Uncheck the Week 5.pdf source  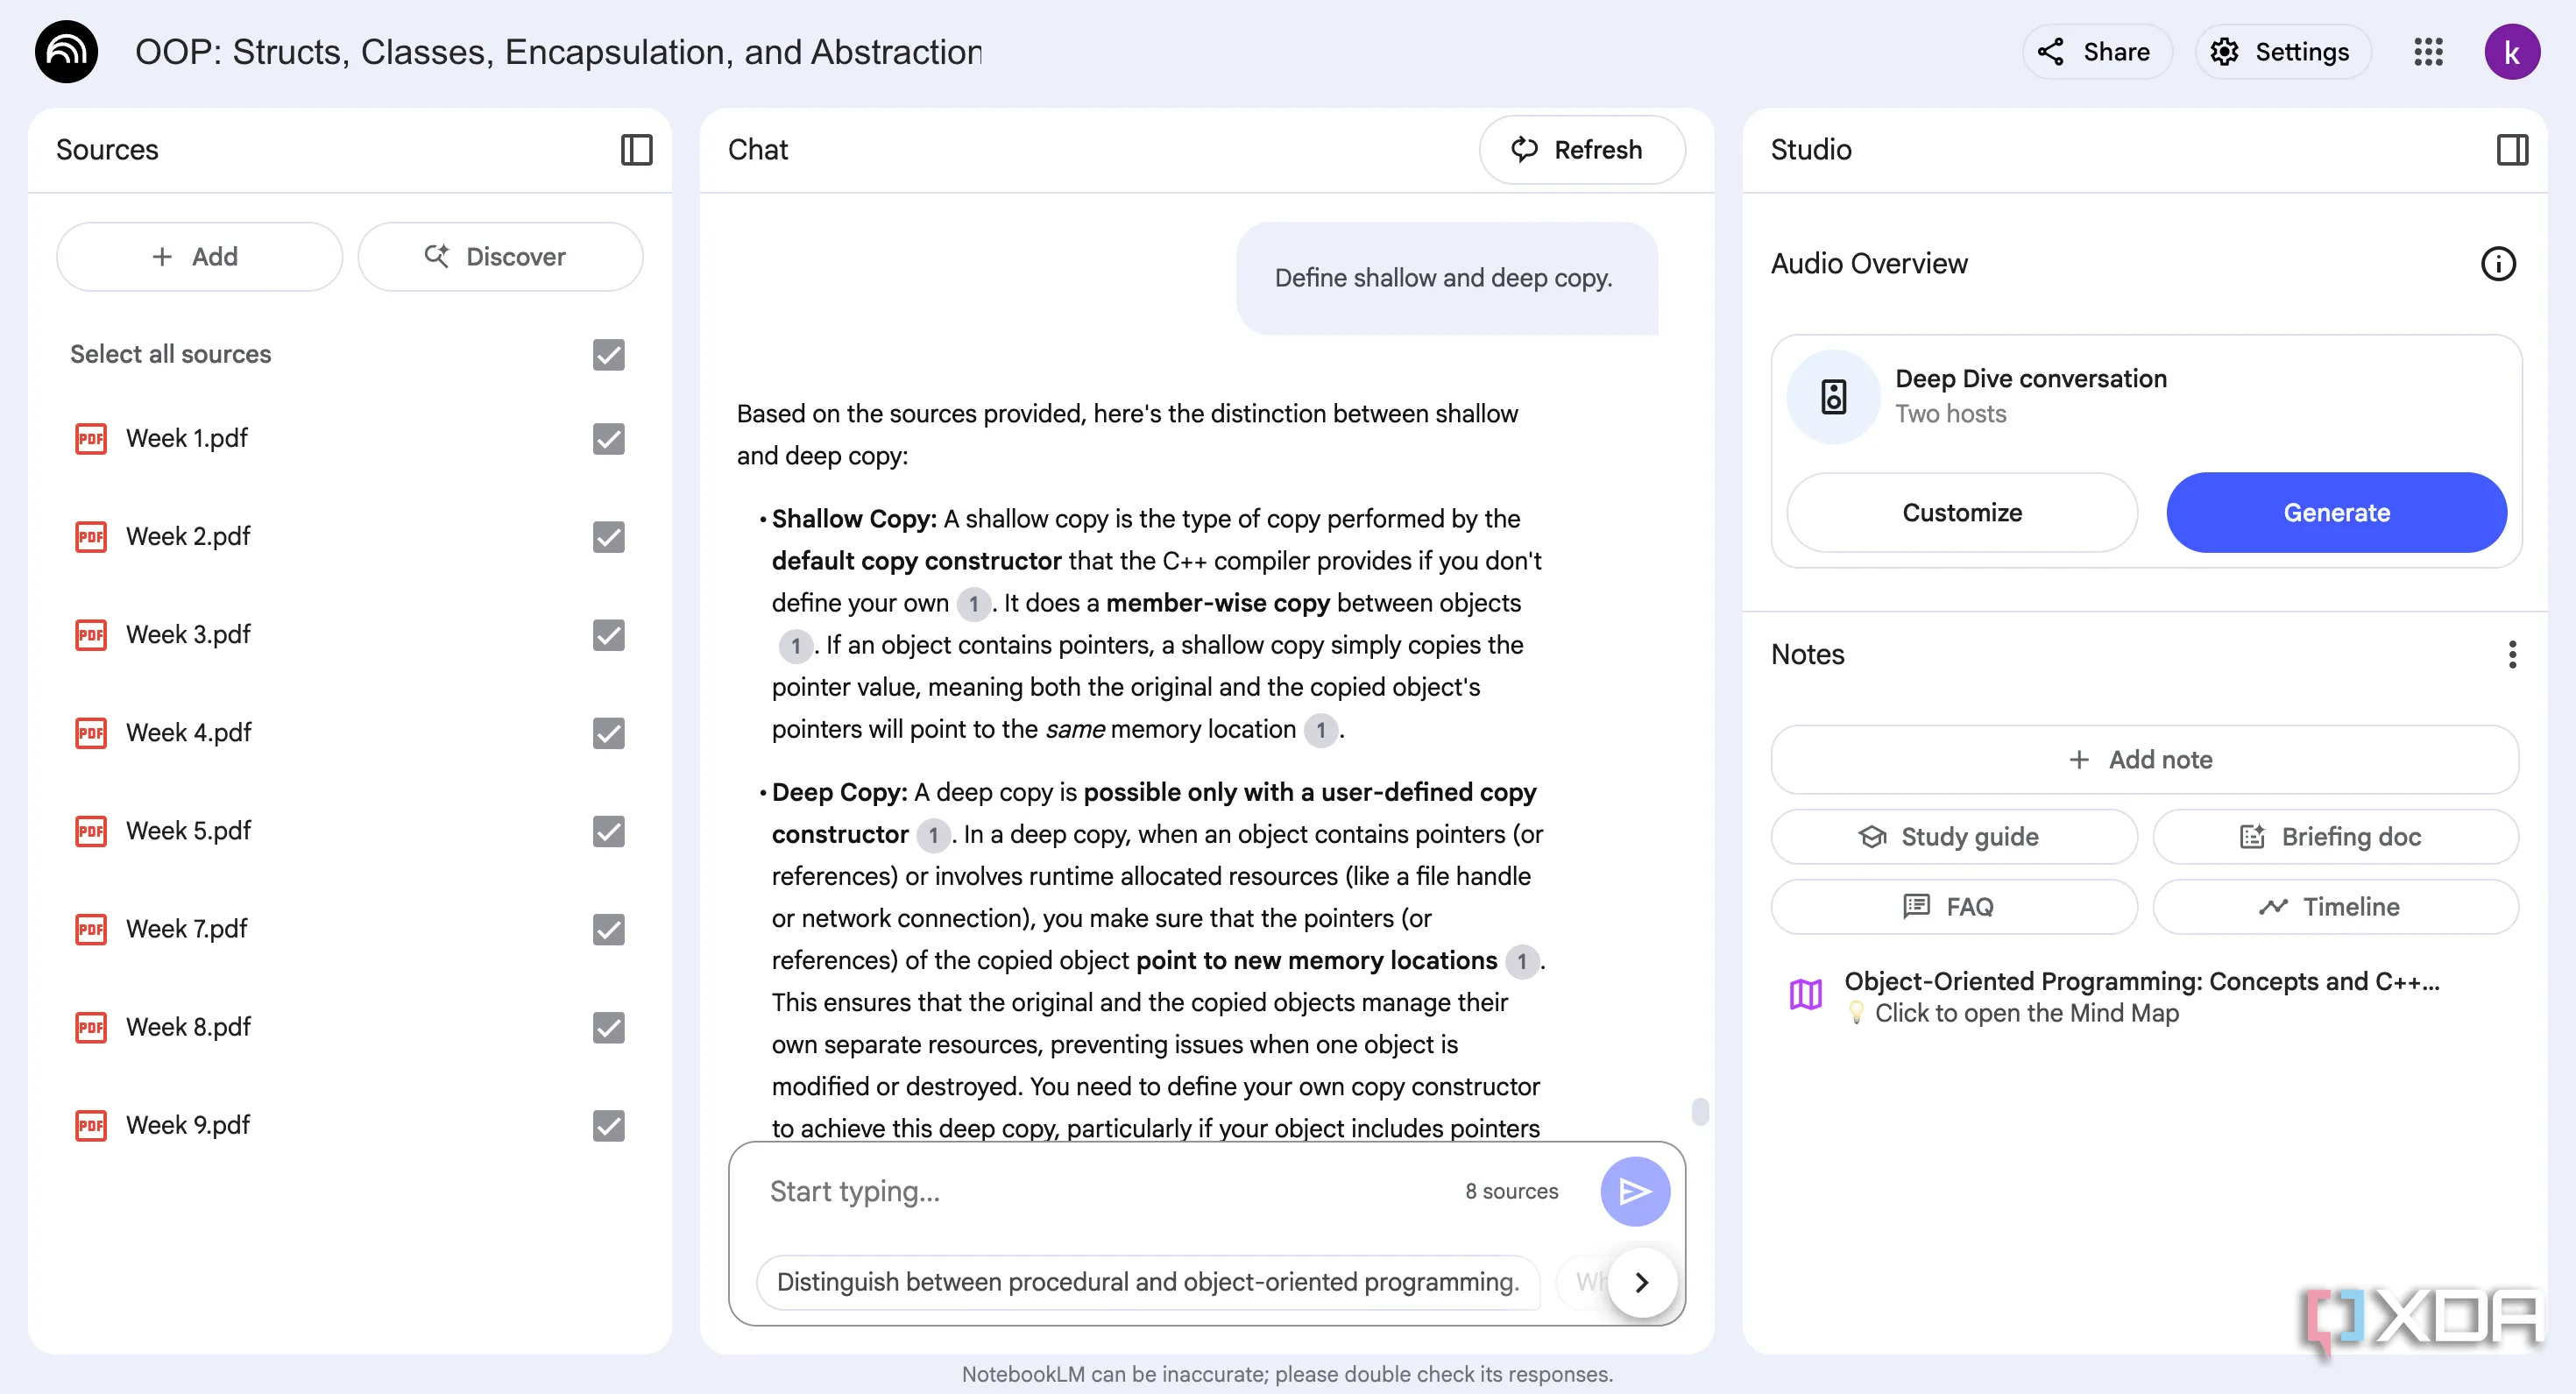[x=608, y=831]
